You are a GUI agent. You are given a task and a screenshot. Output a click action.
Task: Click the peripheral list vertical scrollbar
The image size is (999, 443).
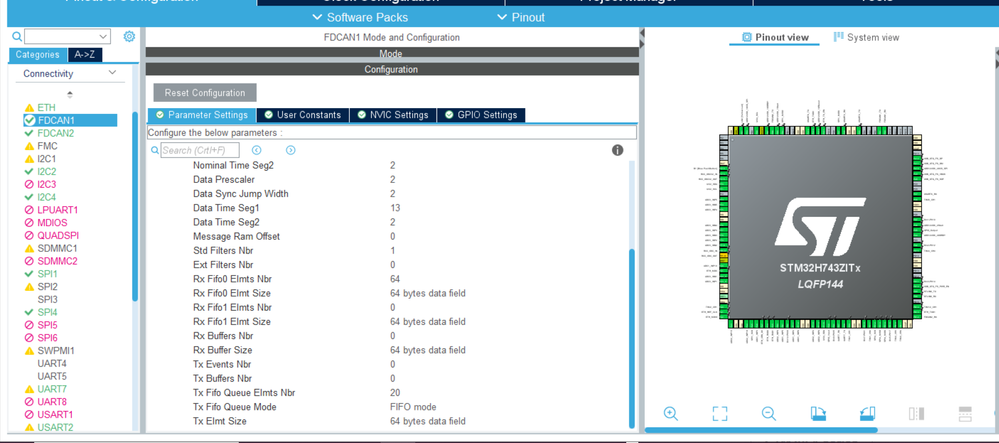tap(135, 206)
